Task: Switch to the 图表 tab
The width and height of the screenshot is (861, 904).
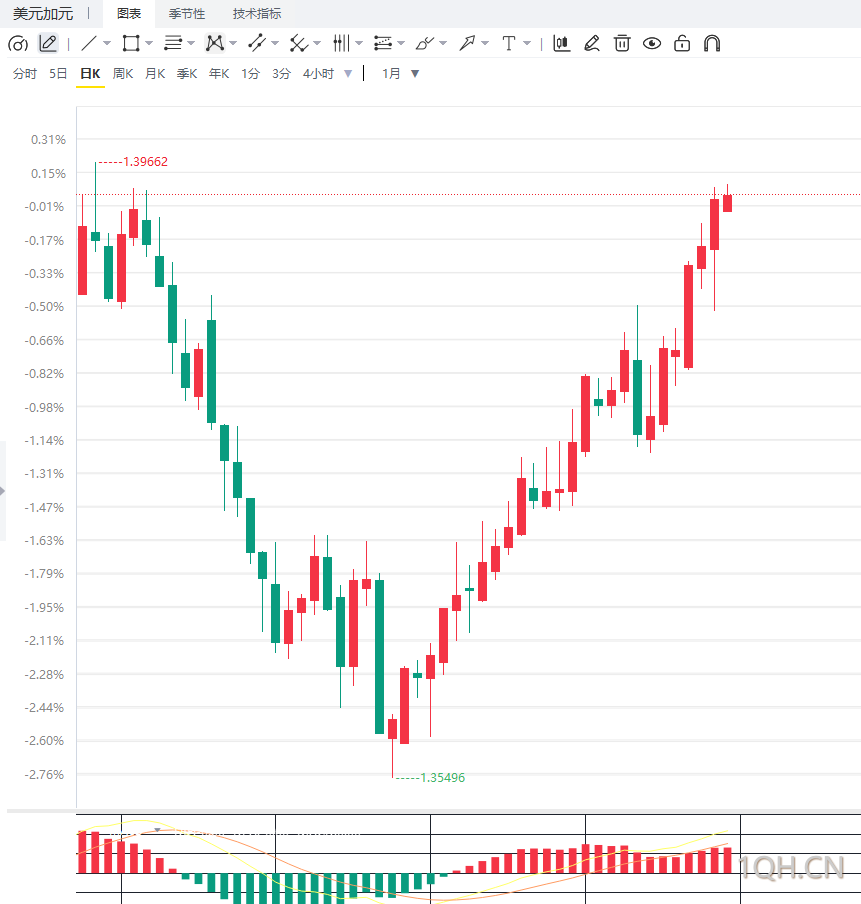Action: [x=129, y=13]
